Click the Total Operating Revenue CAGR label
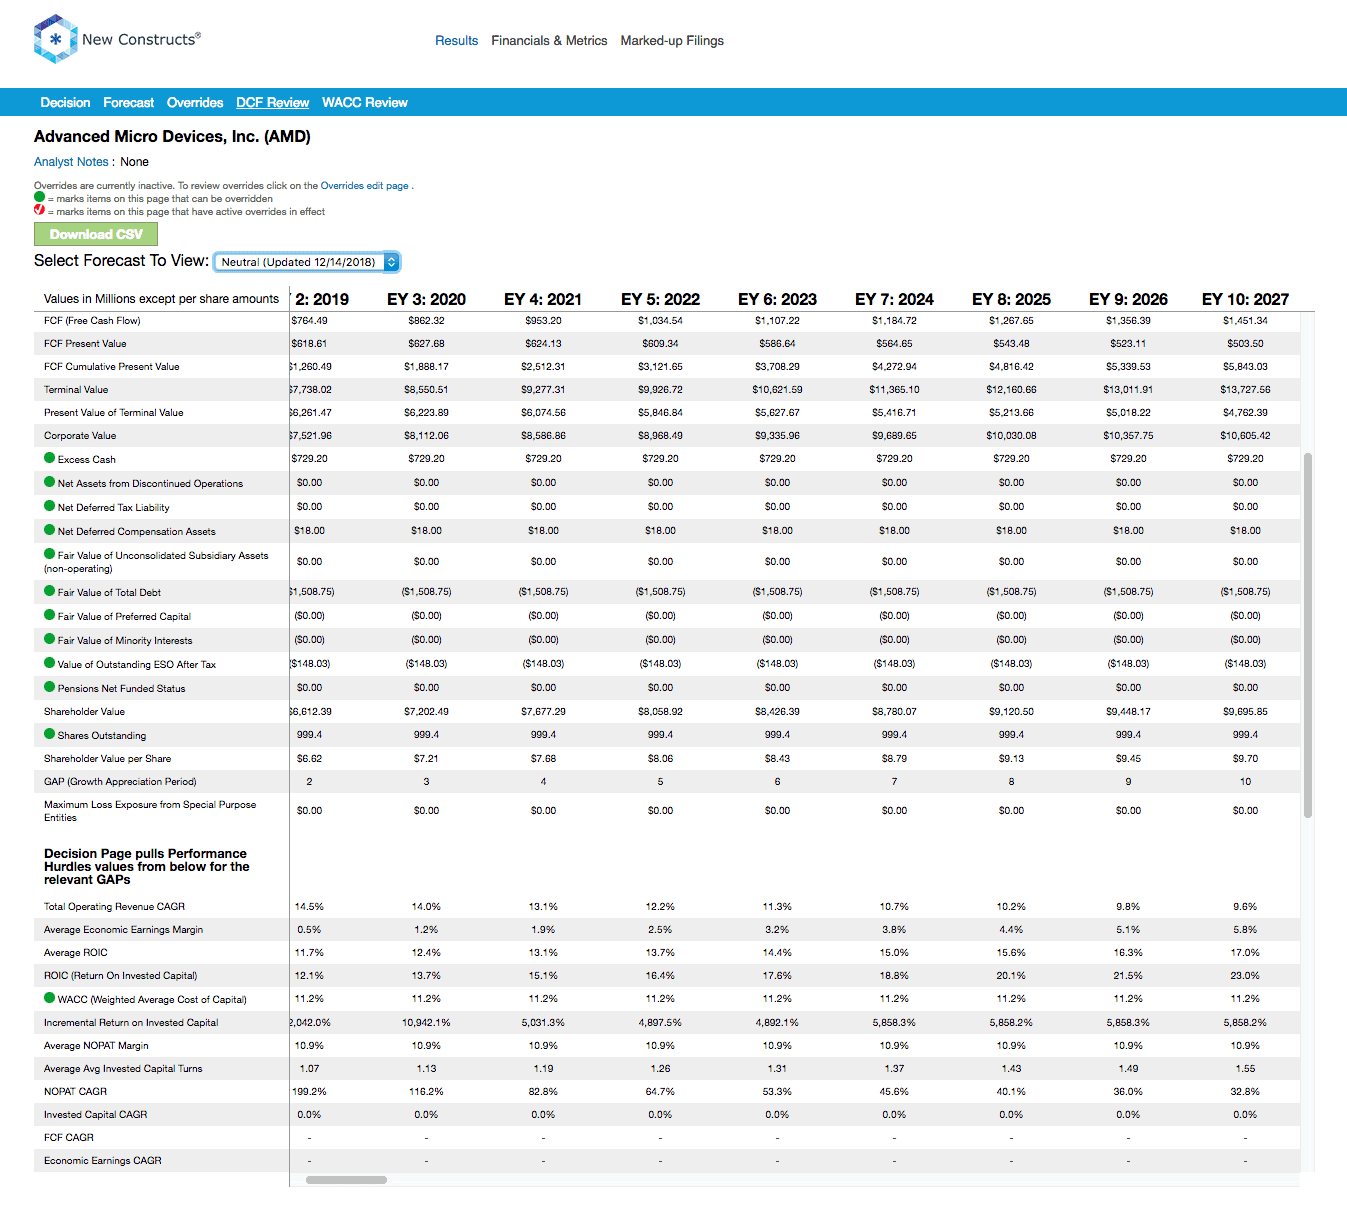Screen dimensions: 1347x1207 114,907
